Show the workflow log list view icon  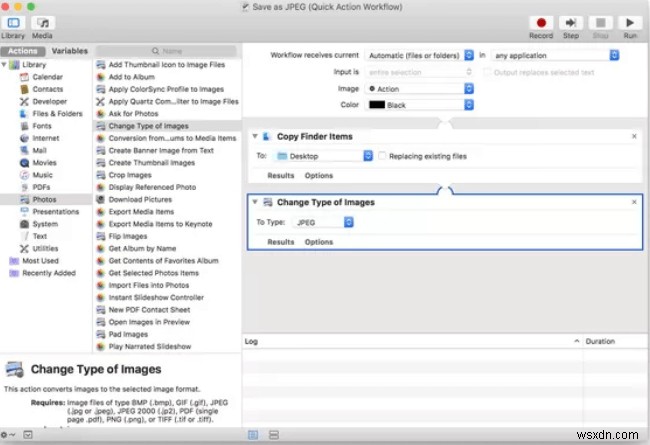pos(253,435)
